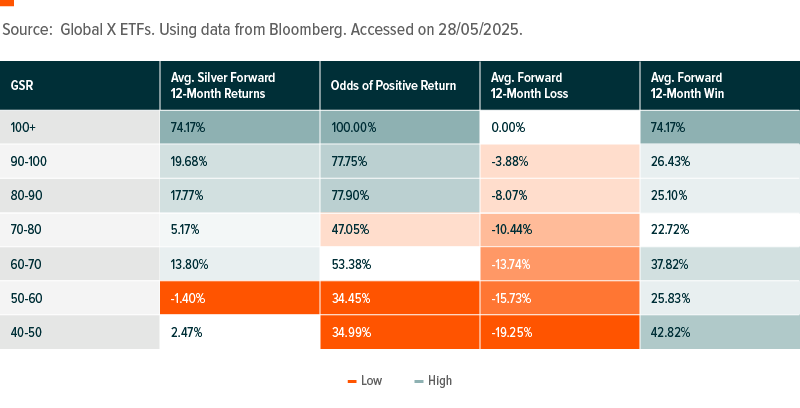Click the orange Low legend swatch
This screenshot has height=408, width=800.
[353, 381]
